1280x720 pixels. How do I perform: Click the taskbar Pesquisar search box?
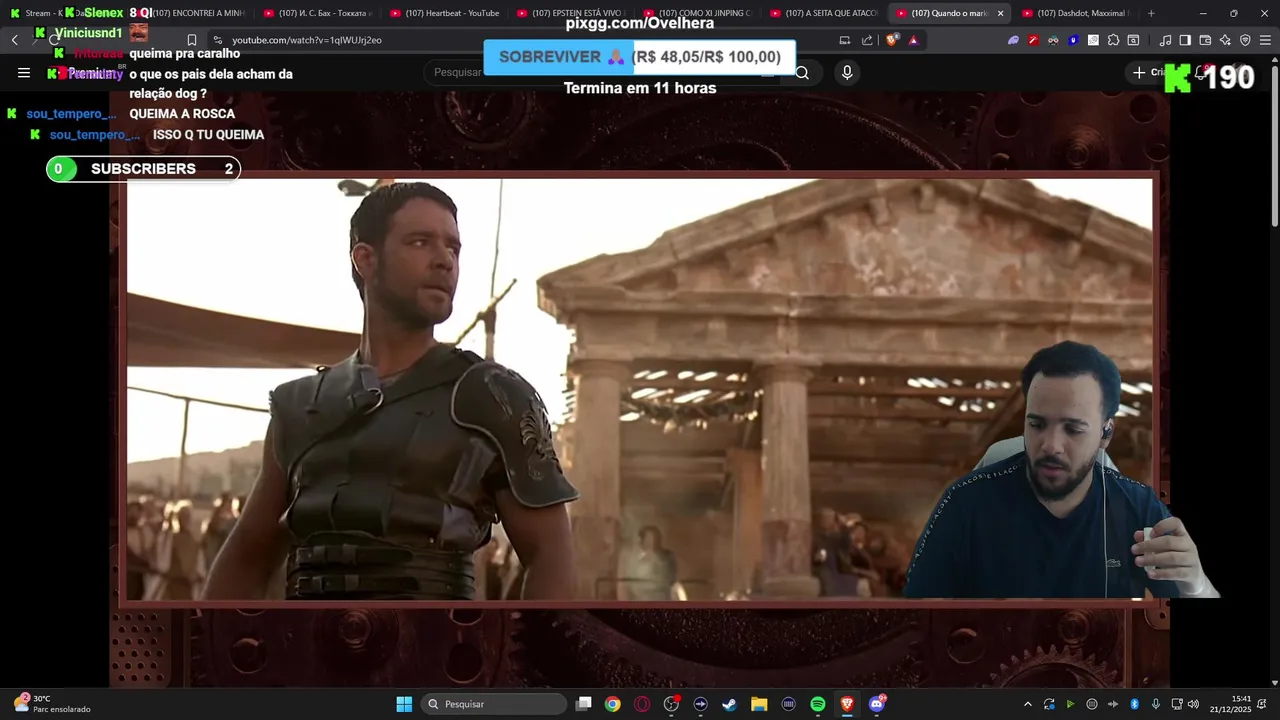click(x=494, y=704)
